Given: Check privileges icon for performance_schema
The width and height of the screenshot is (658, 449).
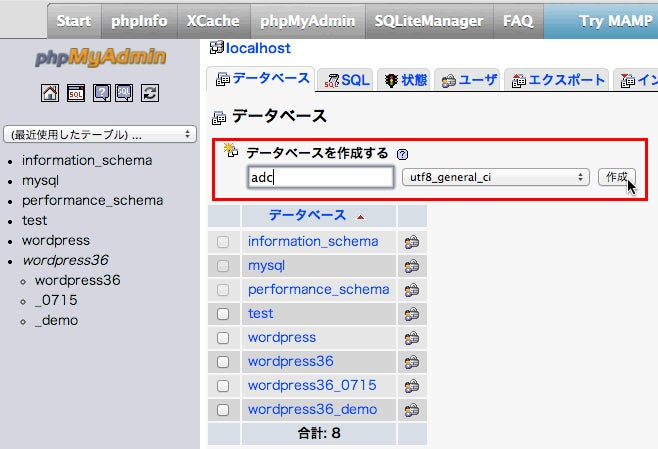Looking at the screenshot, I should pyautogui.click(x=412, y=290).
